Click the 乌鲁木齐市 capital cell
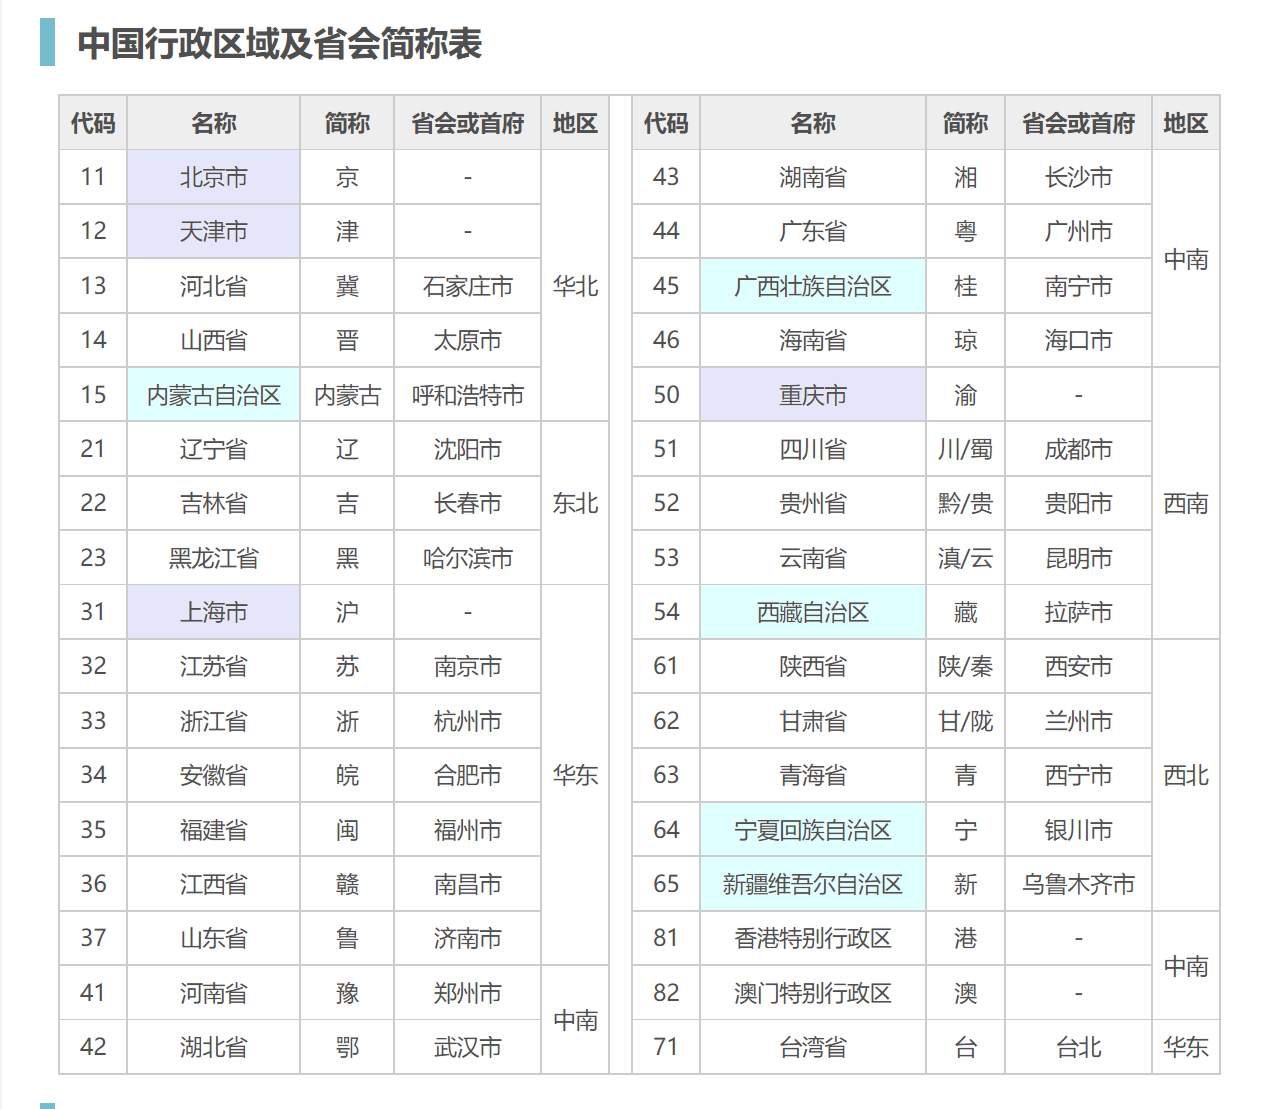 (1078, 884)
